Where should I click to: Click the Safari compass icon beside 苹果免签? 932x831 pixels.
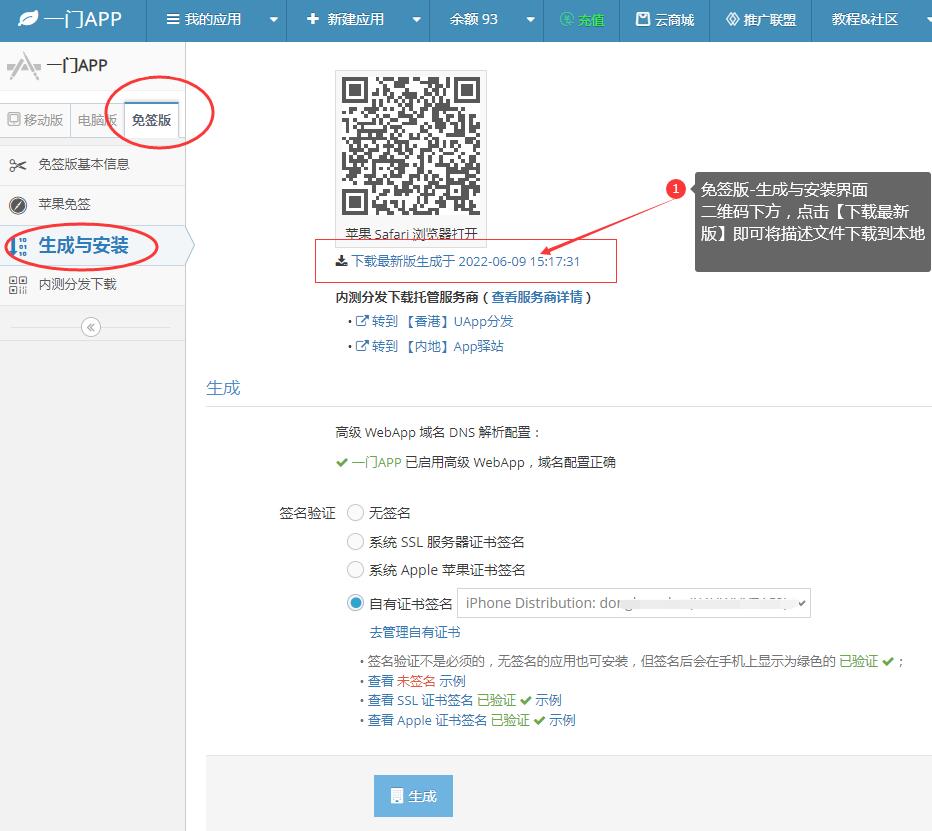pos(18,205)
